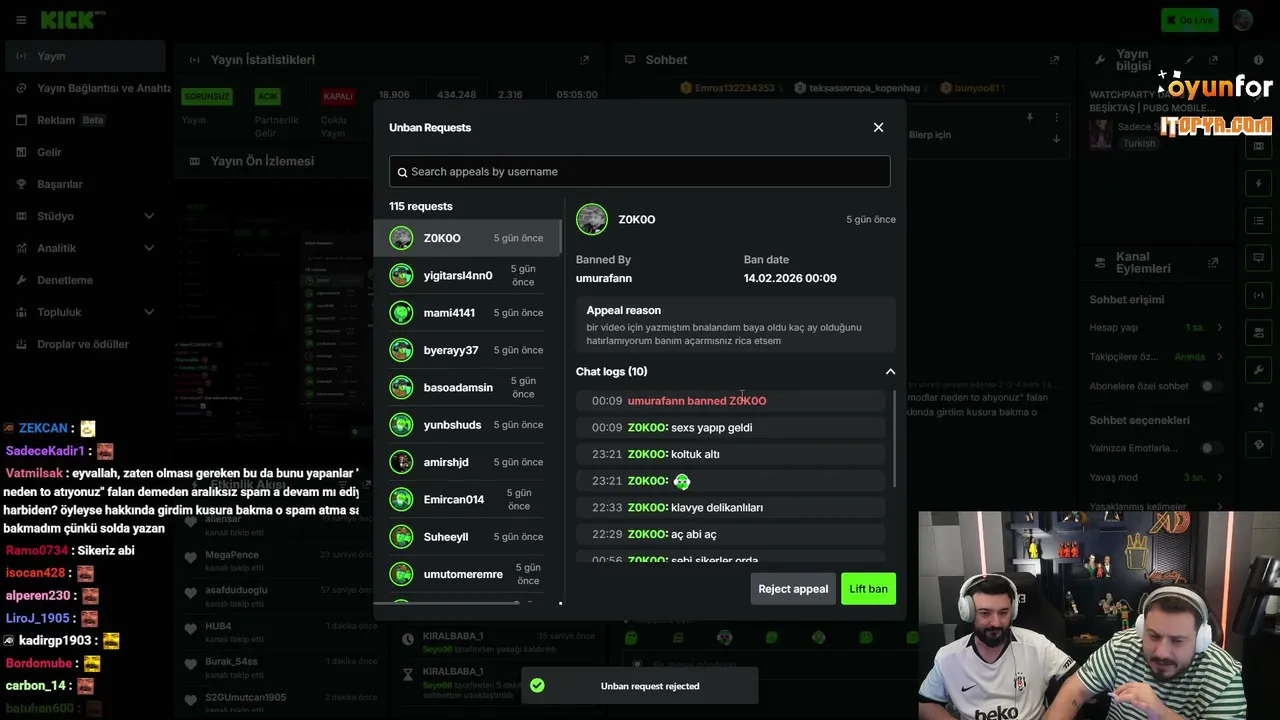Click the Turkish language tag

1139,144
